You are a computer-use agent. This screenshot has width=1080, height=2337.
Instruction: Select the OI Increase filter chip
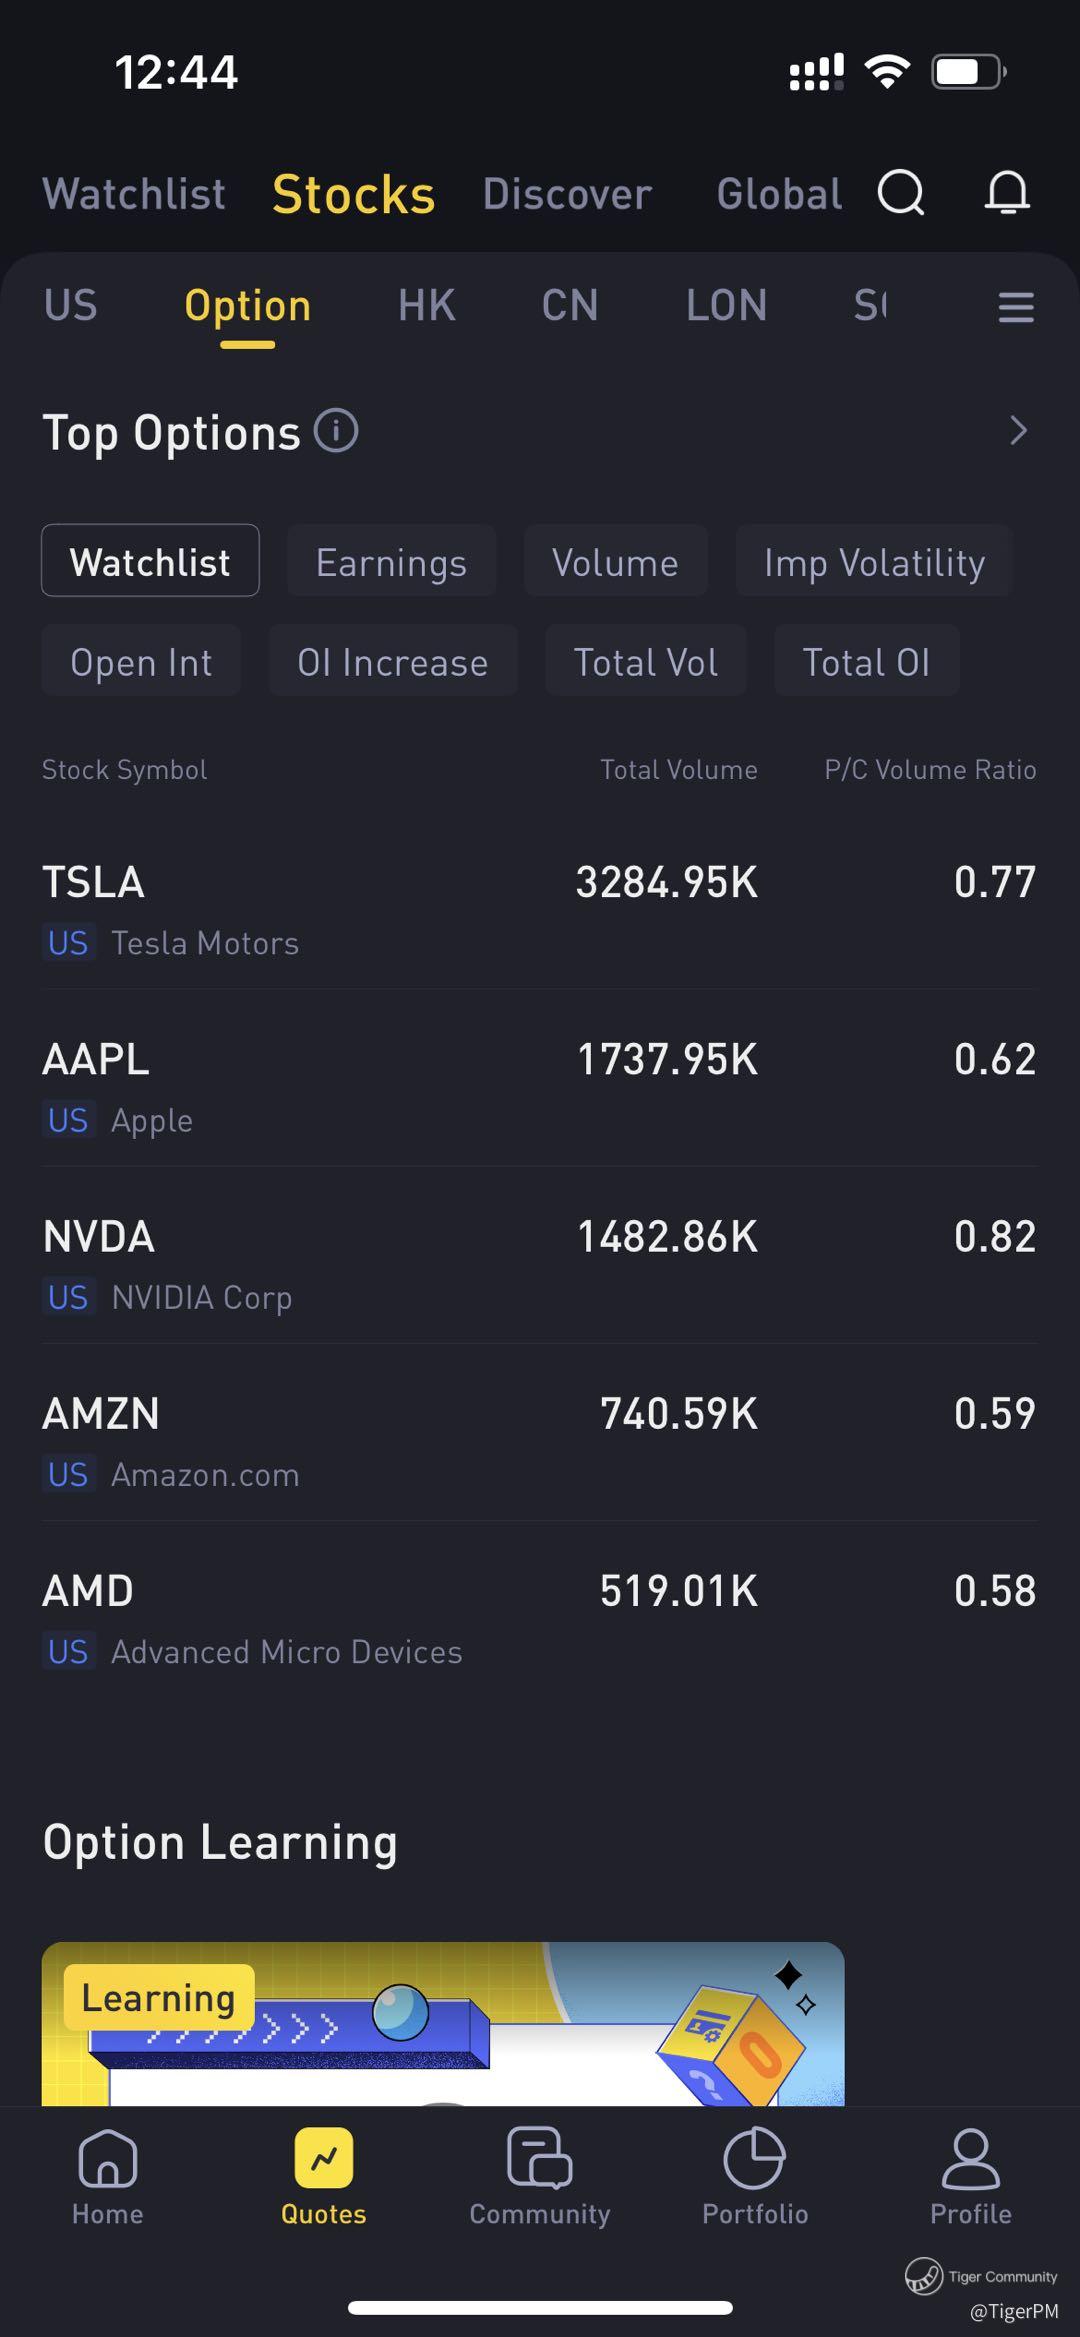[392, 661]
